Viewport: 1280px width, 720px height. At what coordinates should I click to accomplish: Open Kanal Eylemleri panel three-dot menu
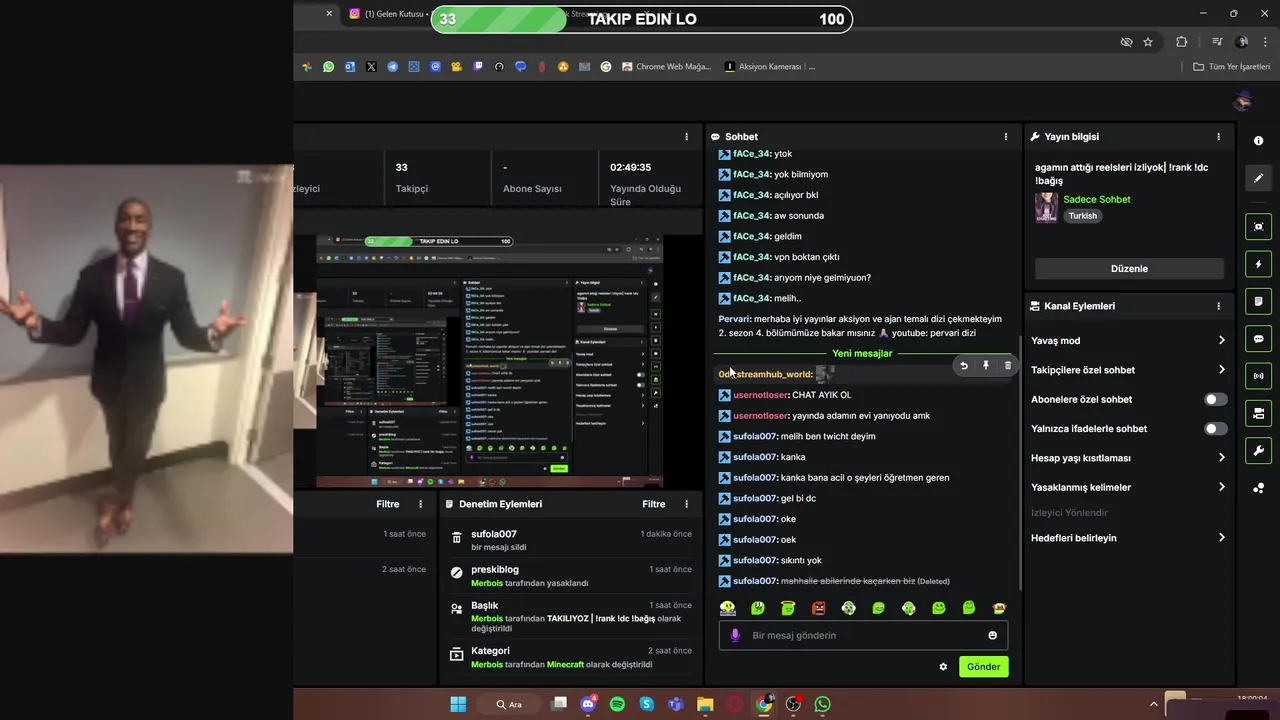[1218, 306]
